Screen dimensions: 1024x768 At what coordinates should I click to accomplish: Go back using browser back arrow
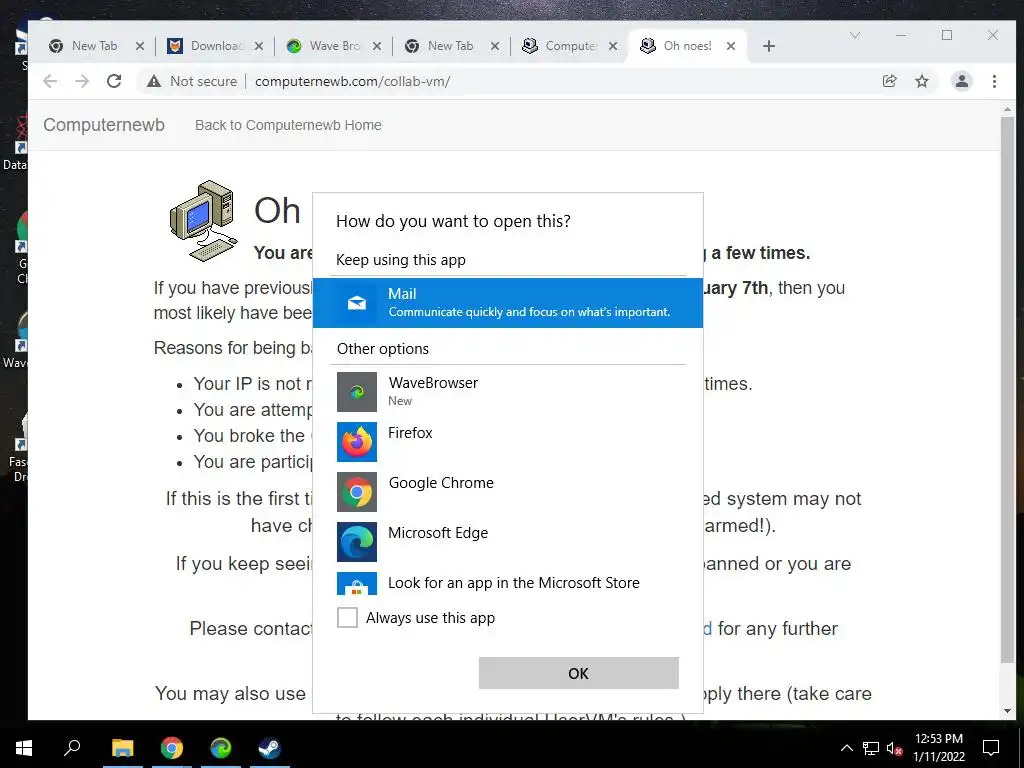[50, 81]
